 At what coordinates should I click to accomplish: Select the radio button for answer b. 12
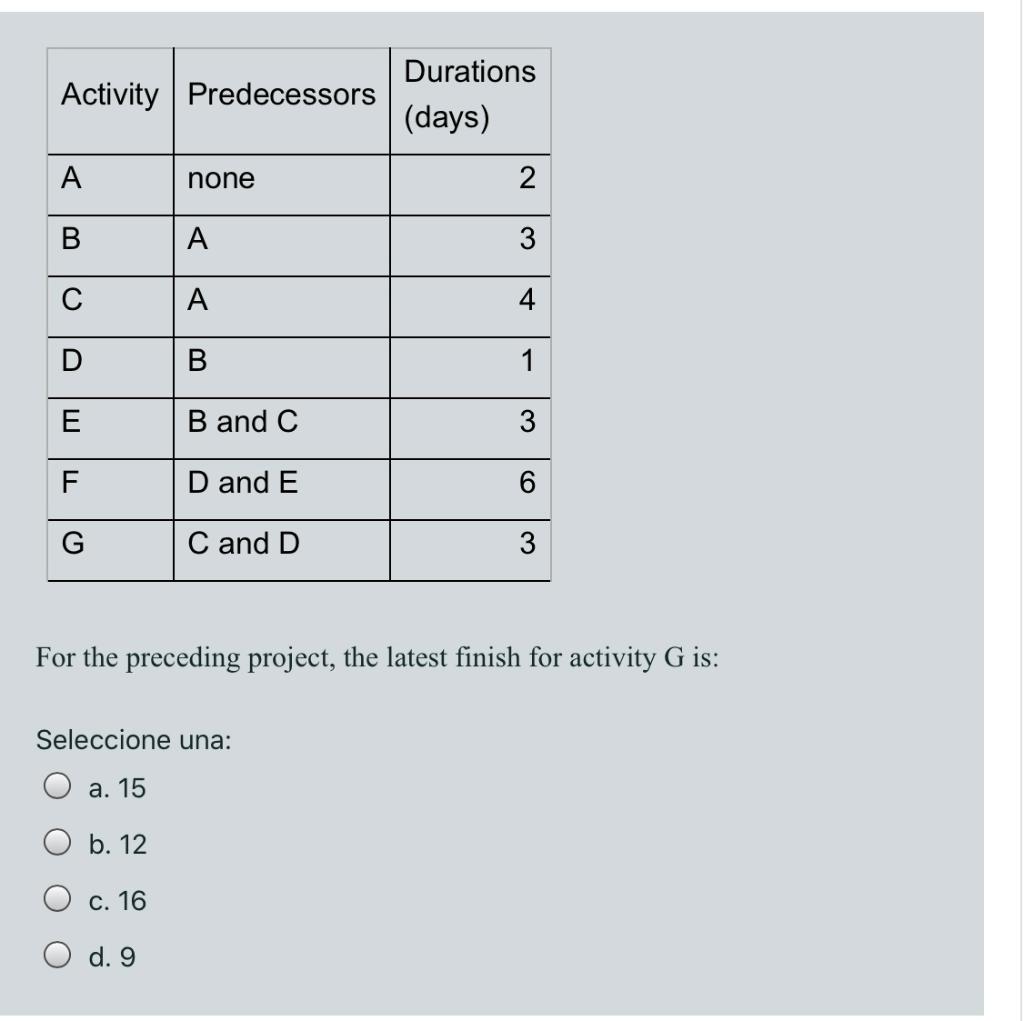click(x=59, y=844)
